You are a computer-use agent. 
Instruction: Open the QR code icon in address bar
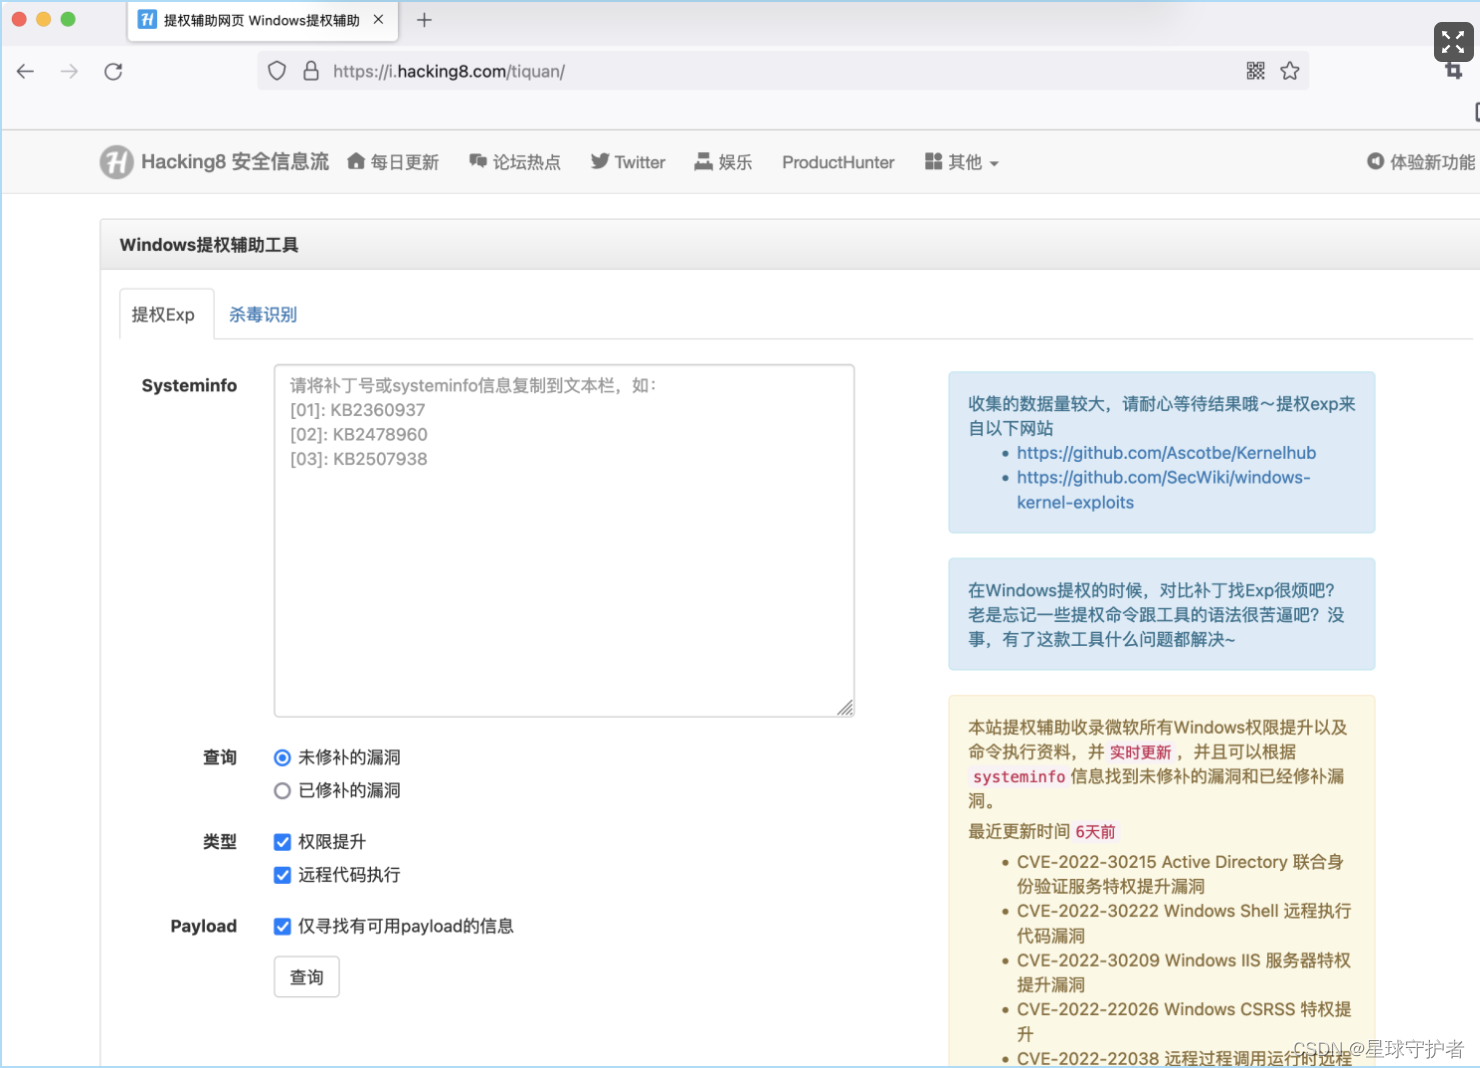click(x=1256, y=71)
